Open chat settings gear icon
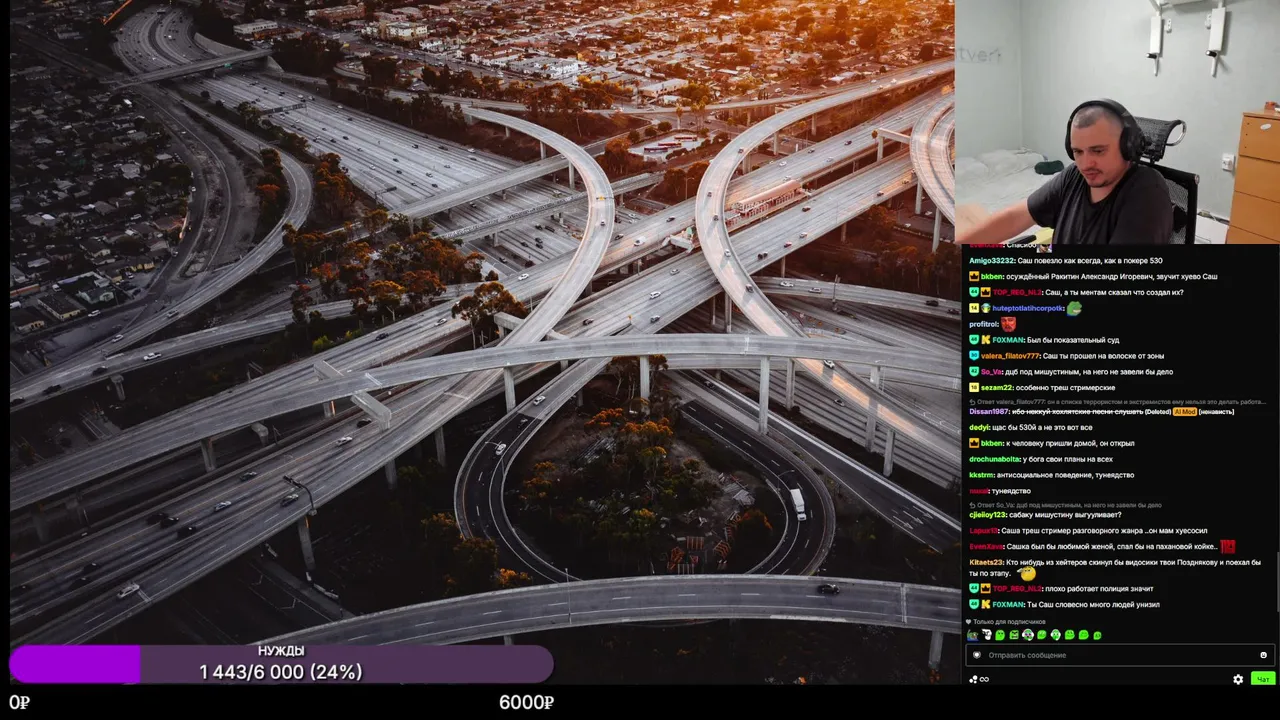 [x=1238, y=679]
